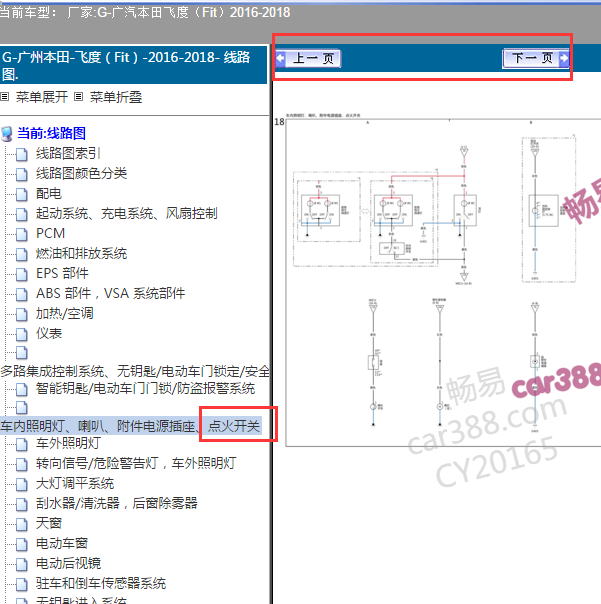Click the computer icon beside 当前:线路图
This screenshot has width=601, height=604.
(7, 134)
